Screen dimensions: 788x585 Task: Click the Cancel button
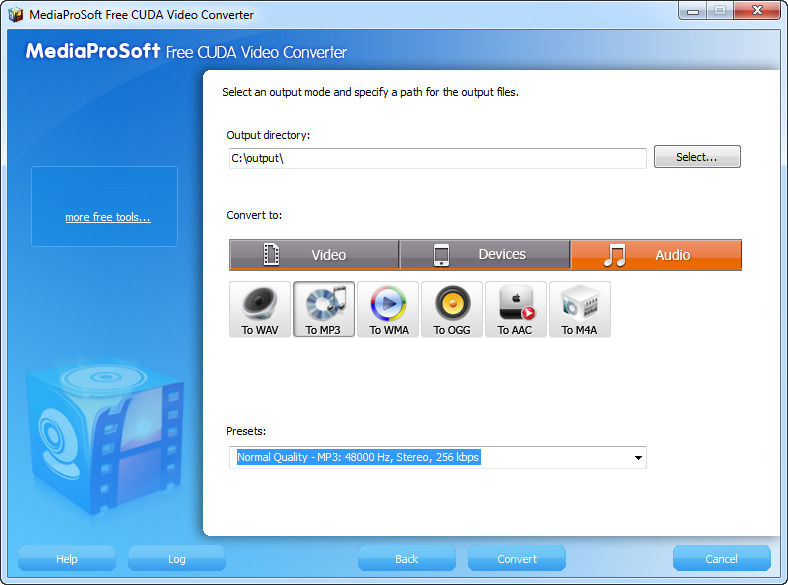[x=722, y=559]
